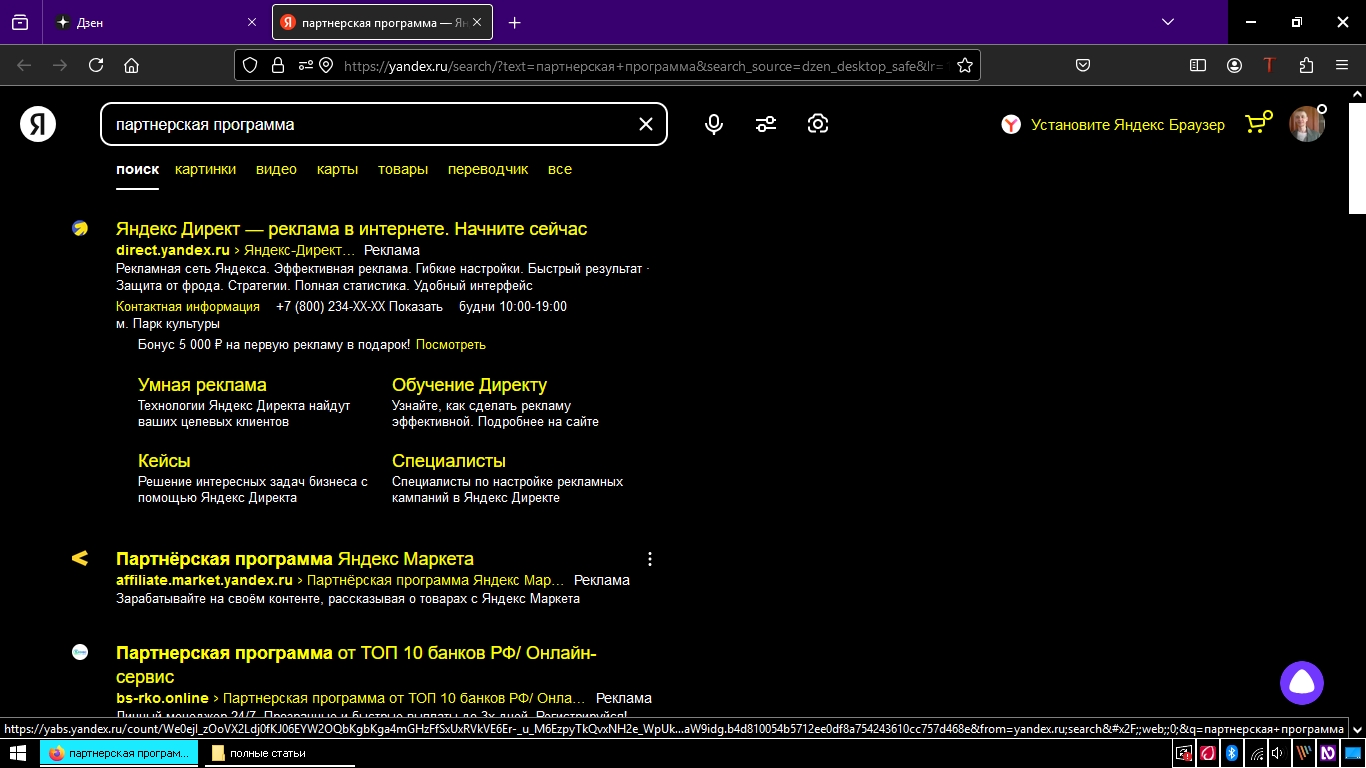Open search settings sliders icon
Image resolution: width=1366 pixels, height=768 pixels.
tap(766, 124)
